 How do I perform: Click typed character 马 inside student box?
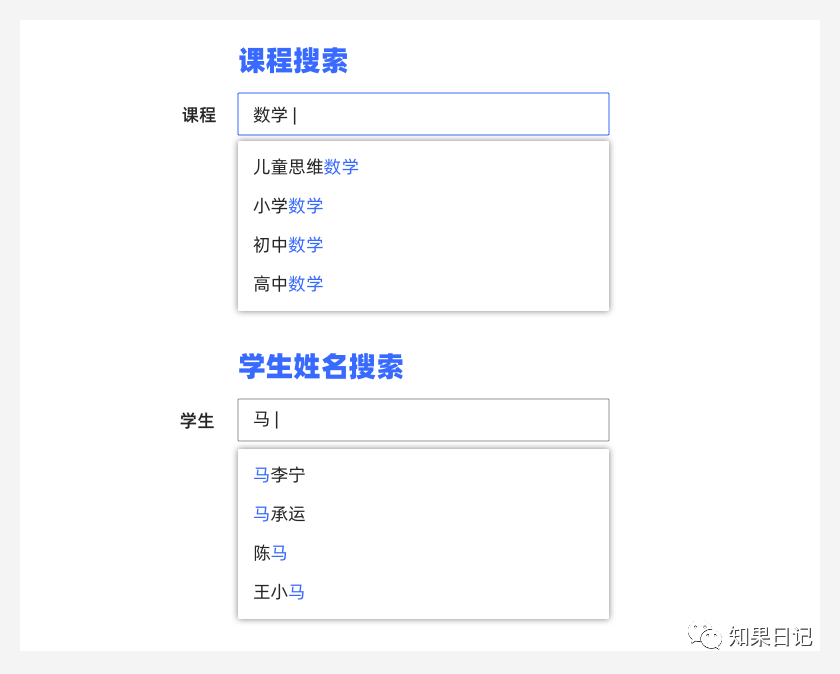click(x=261, y=420)
